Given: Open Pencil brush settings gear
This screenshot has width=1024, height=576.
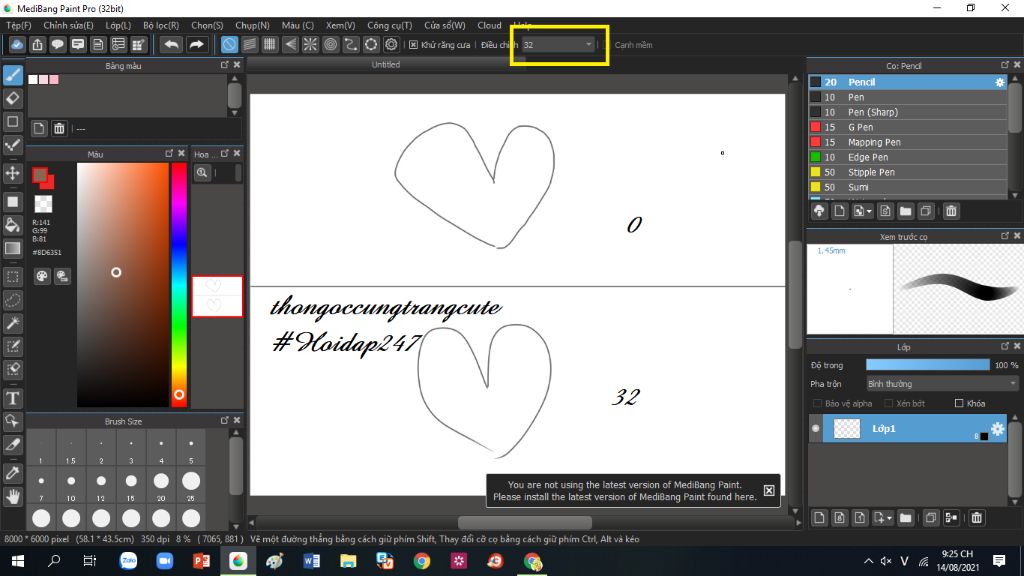Looking at the screenshot, I should point(1000,82).
